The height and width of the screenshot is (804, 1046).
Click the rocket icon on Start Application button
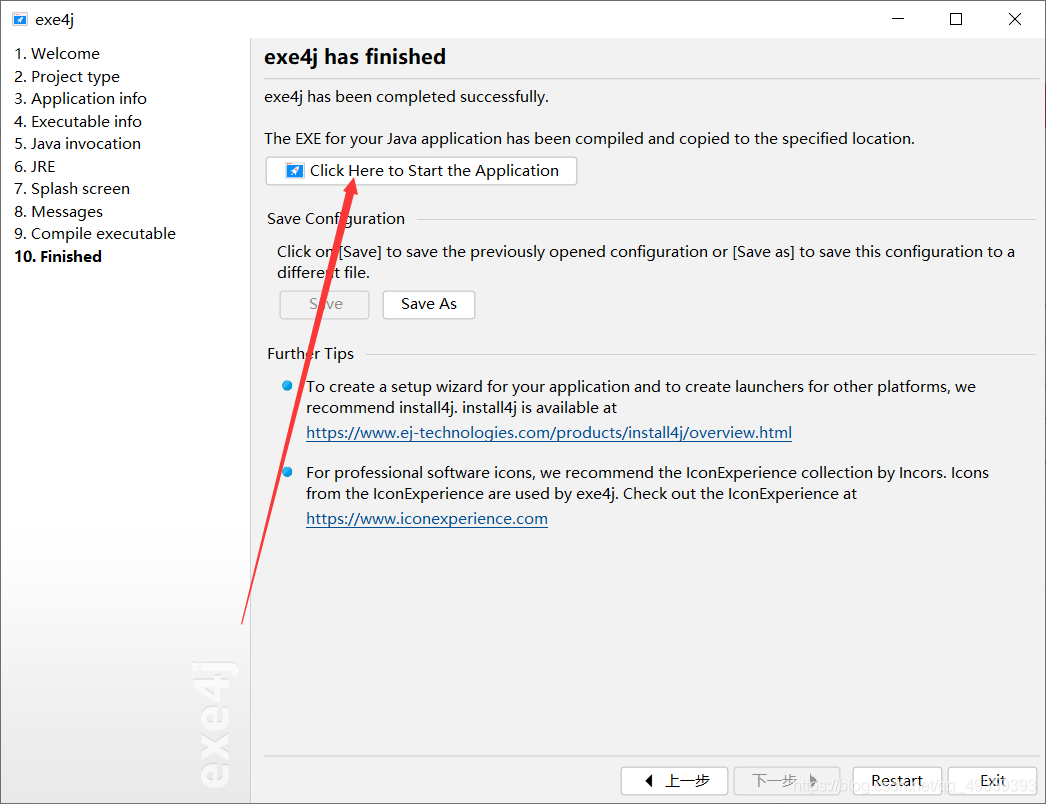click(x=294, y=171)
